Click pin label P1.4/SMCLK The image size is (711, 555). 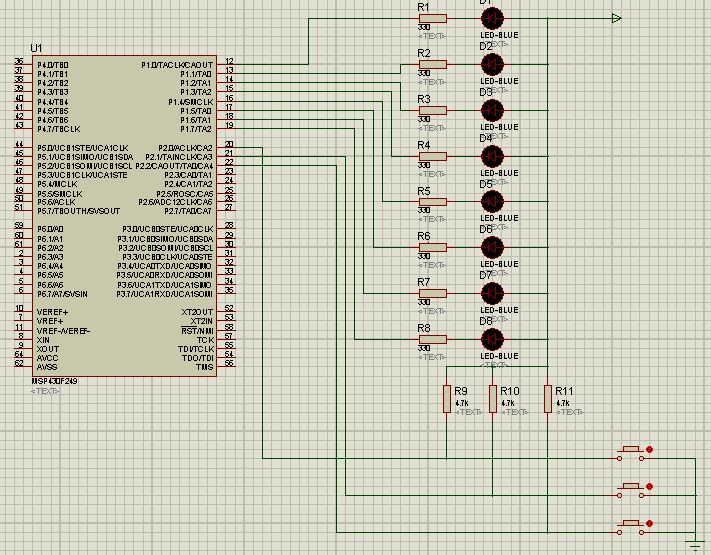[x=190, y=102]
